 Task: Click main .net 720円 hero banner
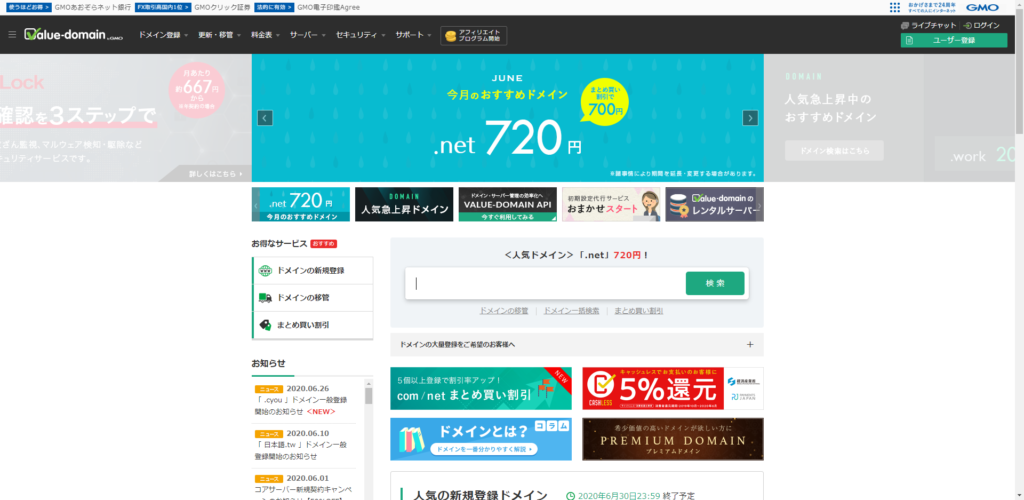click(x=507, y=117)
